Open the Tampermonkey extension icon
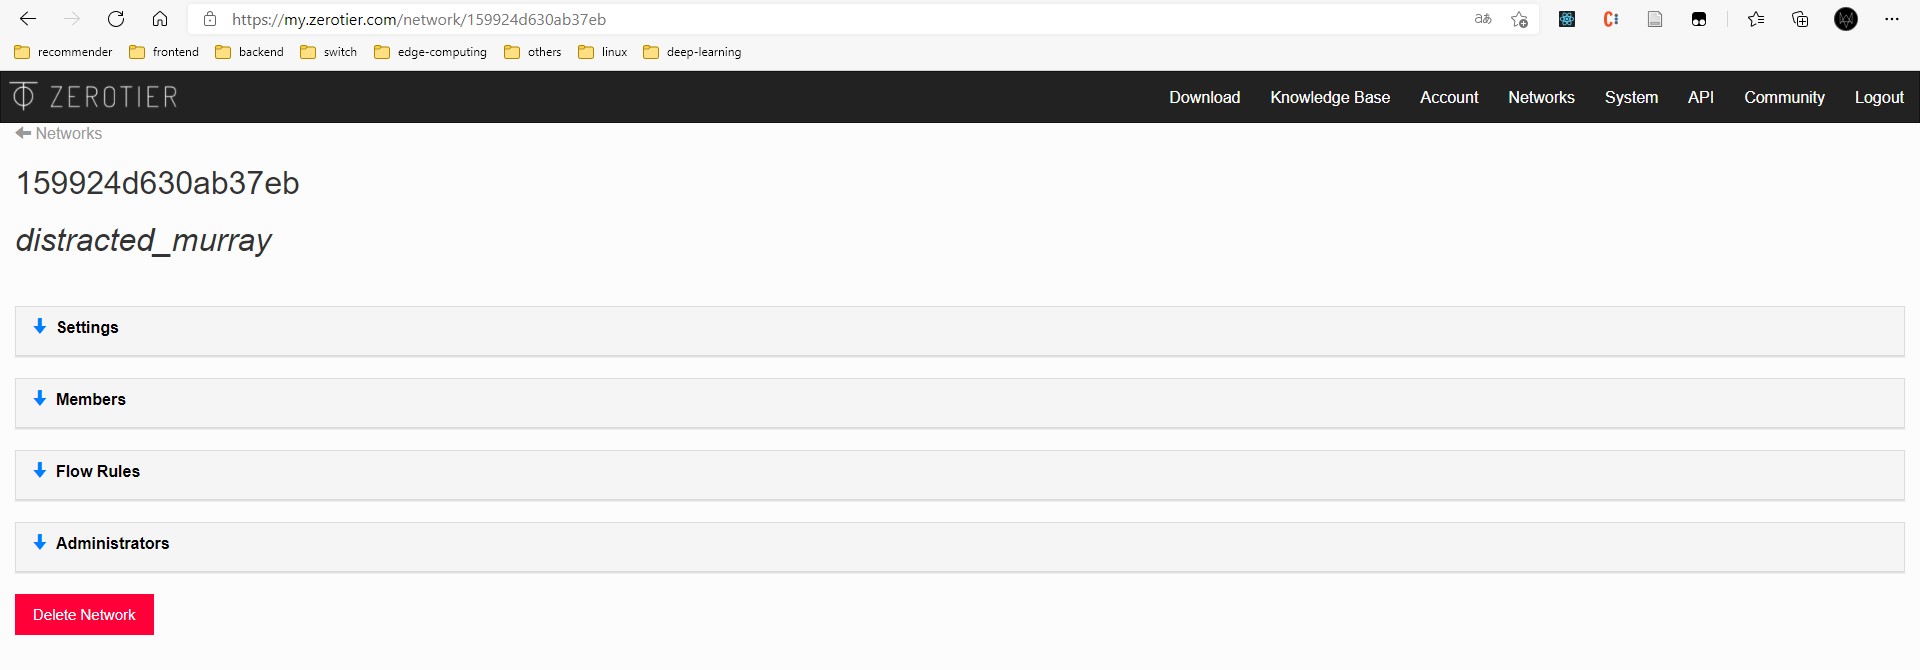The image size is (1920, 670). (1698, 19)
